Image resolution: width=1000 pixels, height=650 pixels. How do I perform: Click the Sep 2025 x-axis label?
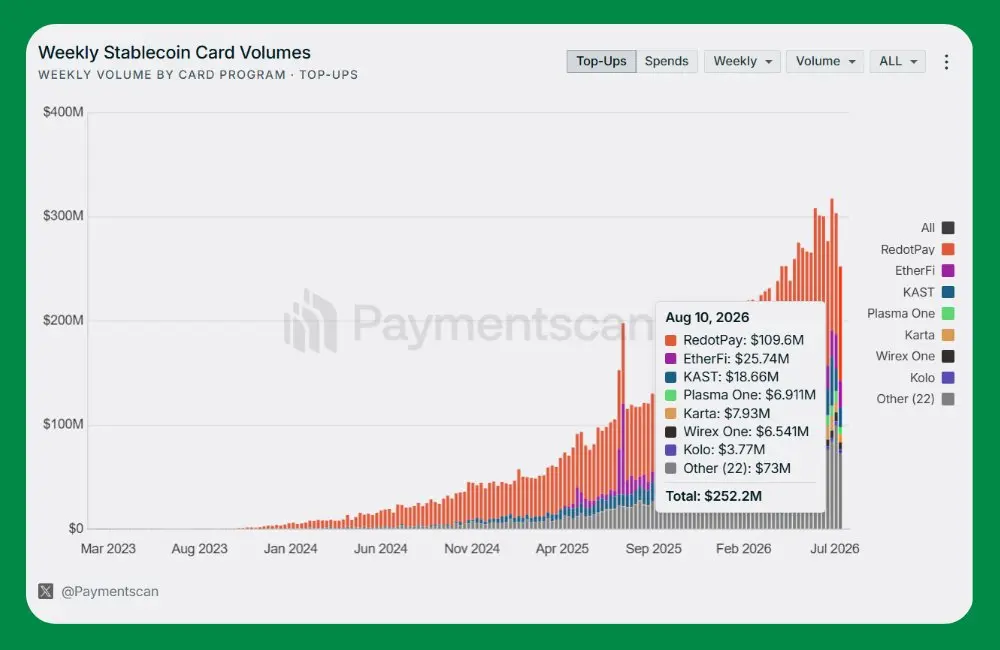(653, 549)
